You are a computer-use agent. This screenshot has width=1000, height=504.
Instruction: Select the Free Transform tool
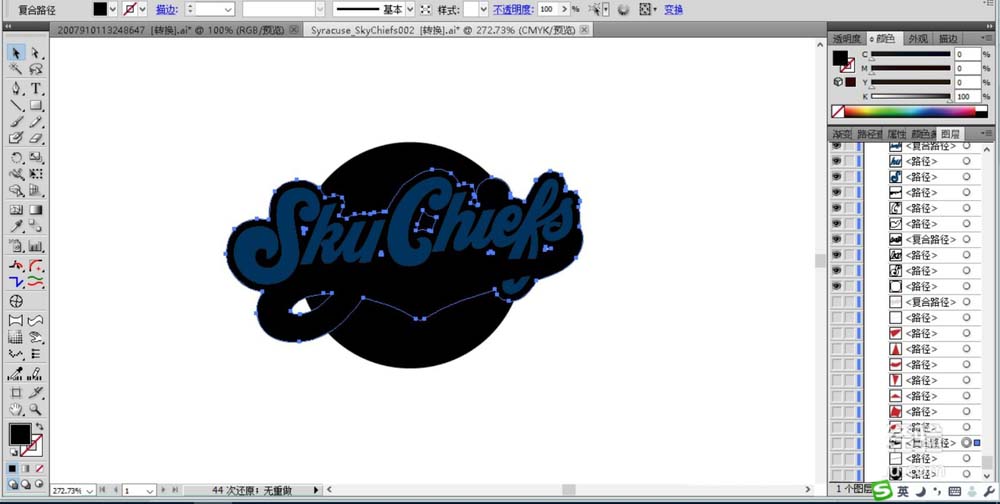[x=36, y=174]
